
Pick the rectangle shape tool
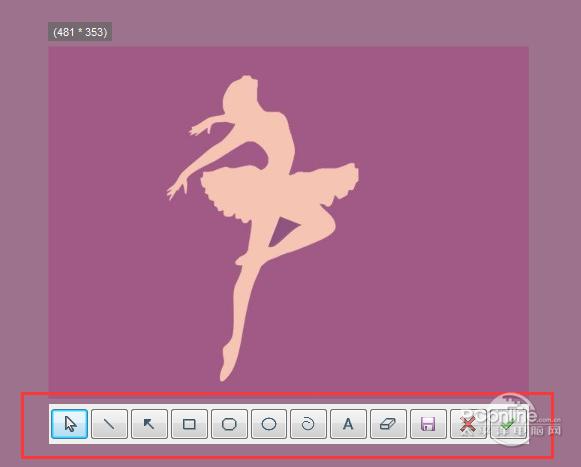coord(189,424)
